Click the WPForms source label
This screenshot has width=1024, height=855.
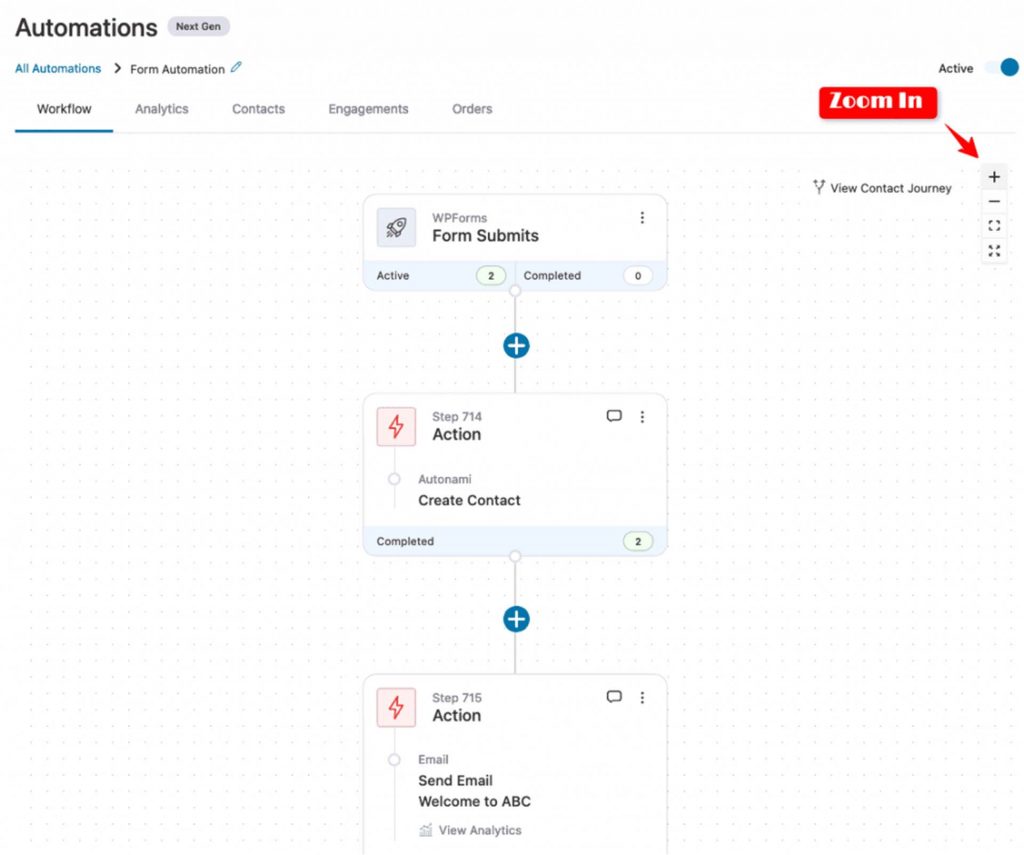[x=459, y=218]
